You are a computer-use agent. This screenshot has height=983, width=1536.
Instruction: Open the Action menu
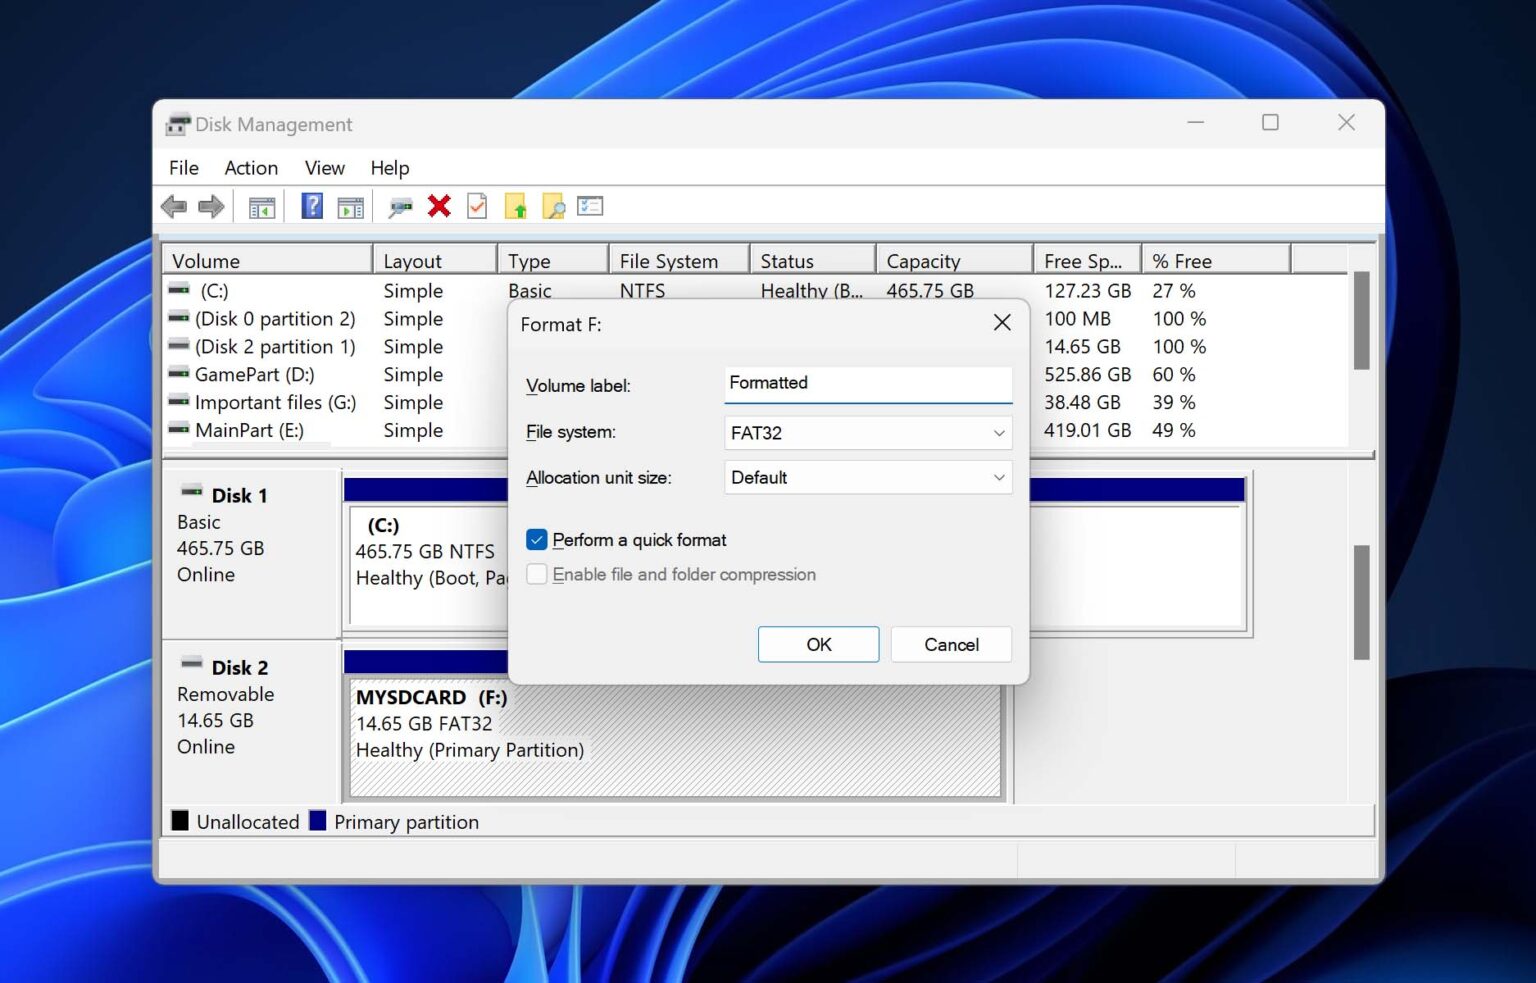250,167
